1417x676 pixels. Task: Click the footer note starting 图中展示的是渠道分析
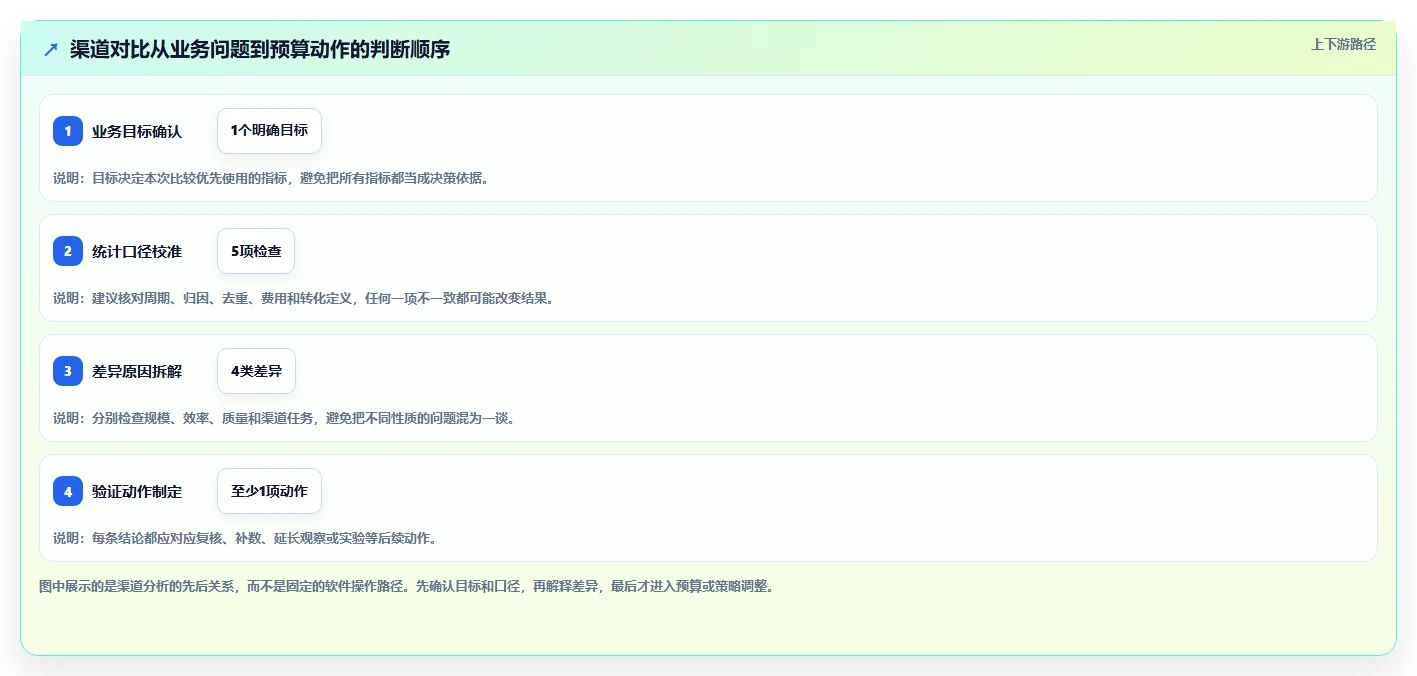(x=406, y=586)
